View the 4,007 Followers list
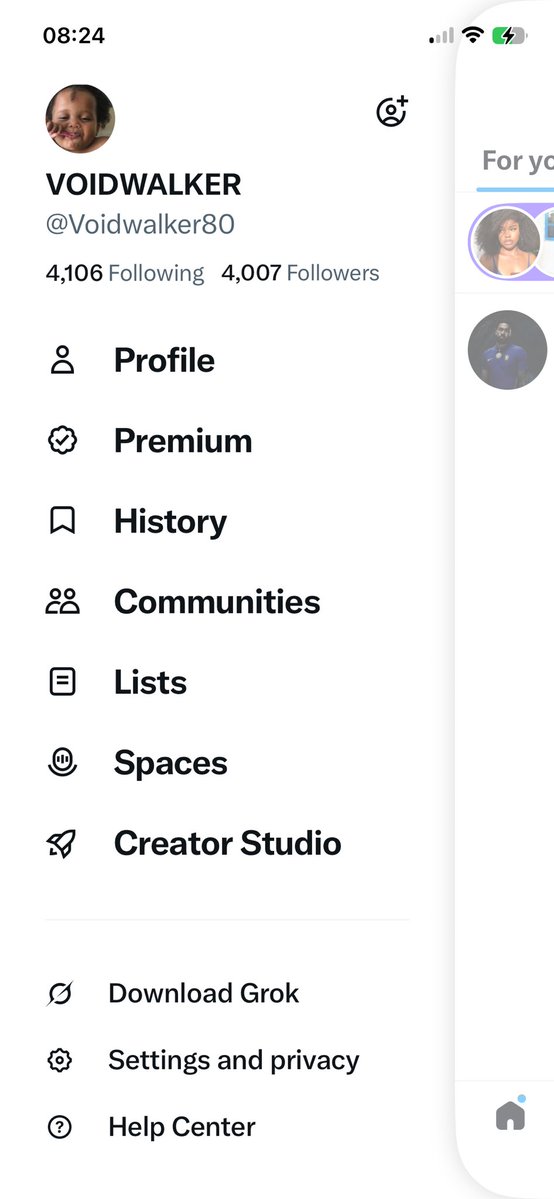The width and height of the screenshot is (554, 1199). point(300,273)
